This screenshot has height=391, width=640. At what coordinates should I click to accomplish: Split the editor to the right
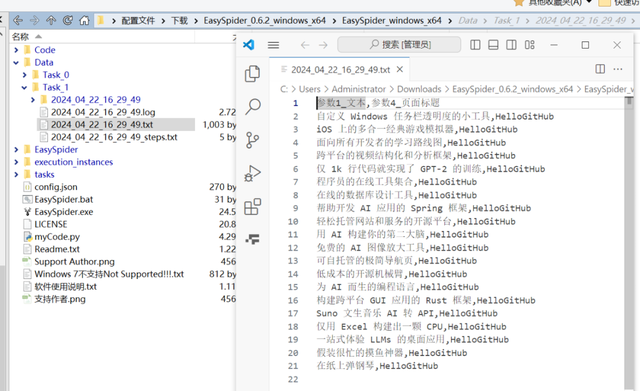[600, 69]
